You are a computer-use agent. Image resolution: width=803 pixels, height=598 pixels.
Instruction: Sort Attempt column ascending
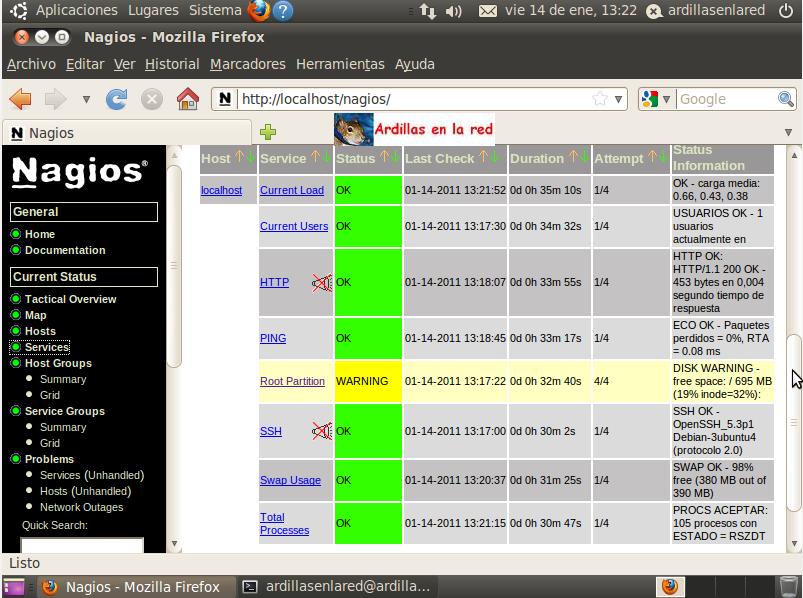[652, 157]
